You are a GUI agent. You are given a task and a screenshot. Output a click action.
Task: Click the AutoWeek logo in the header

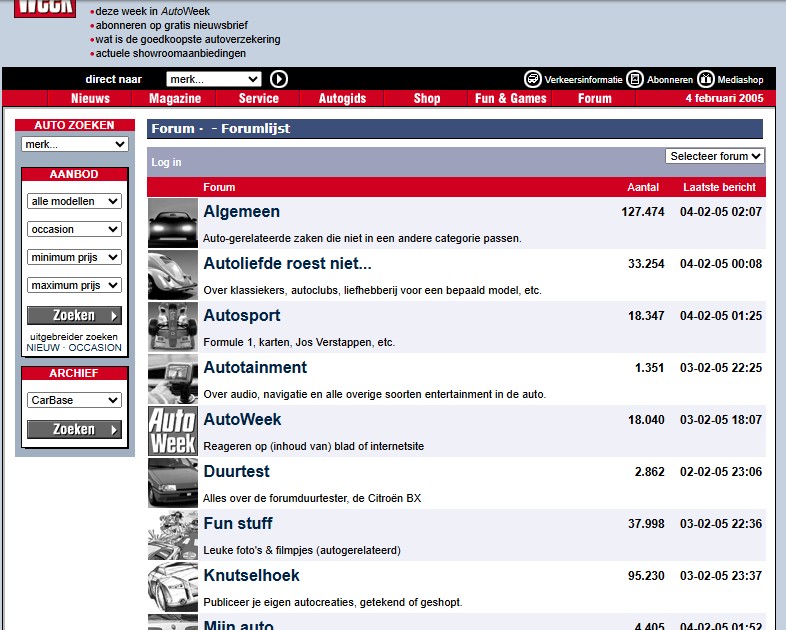point(45,8)
